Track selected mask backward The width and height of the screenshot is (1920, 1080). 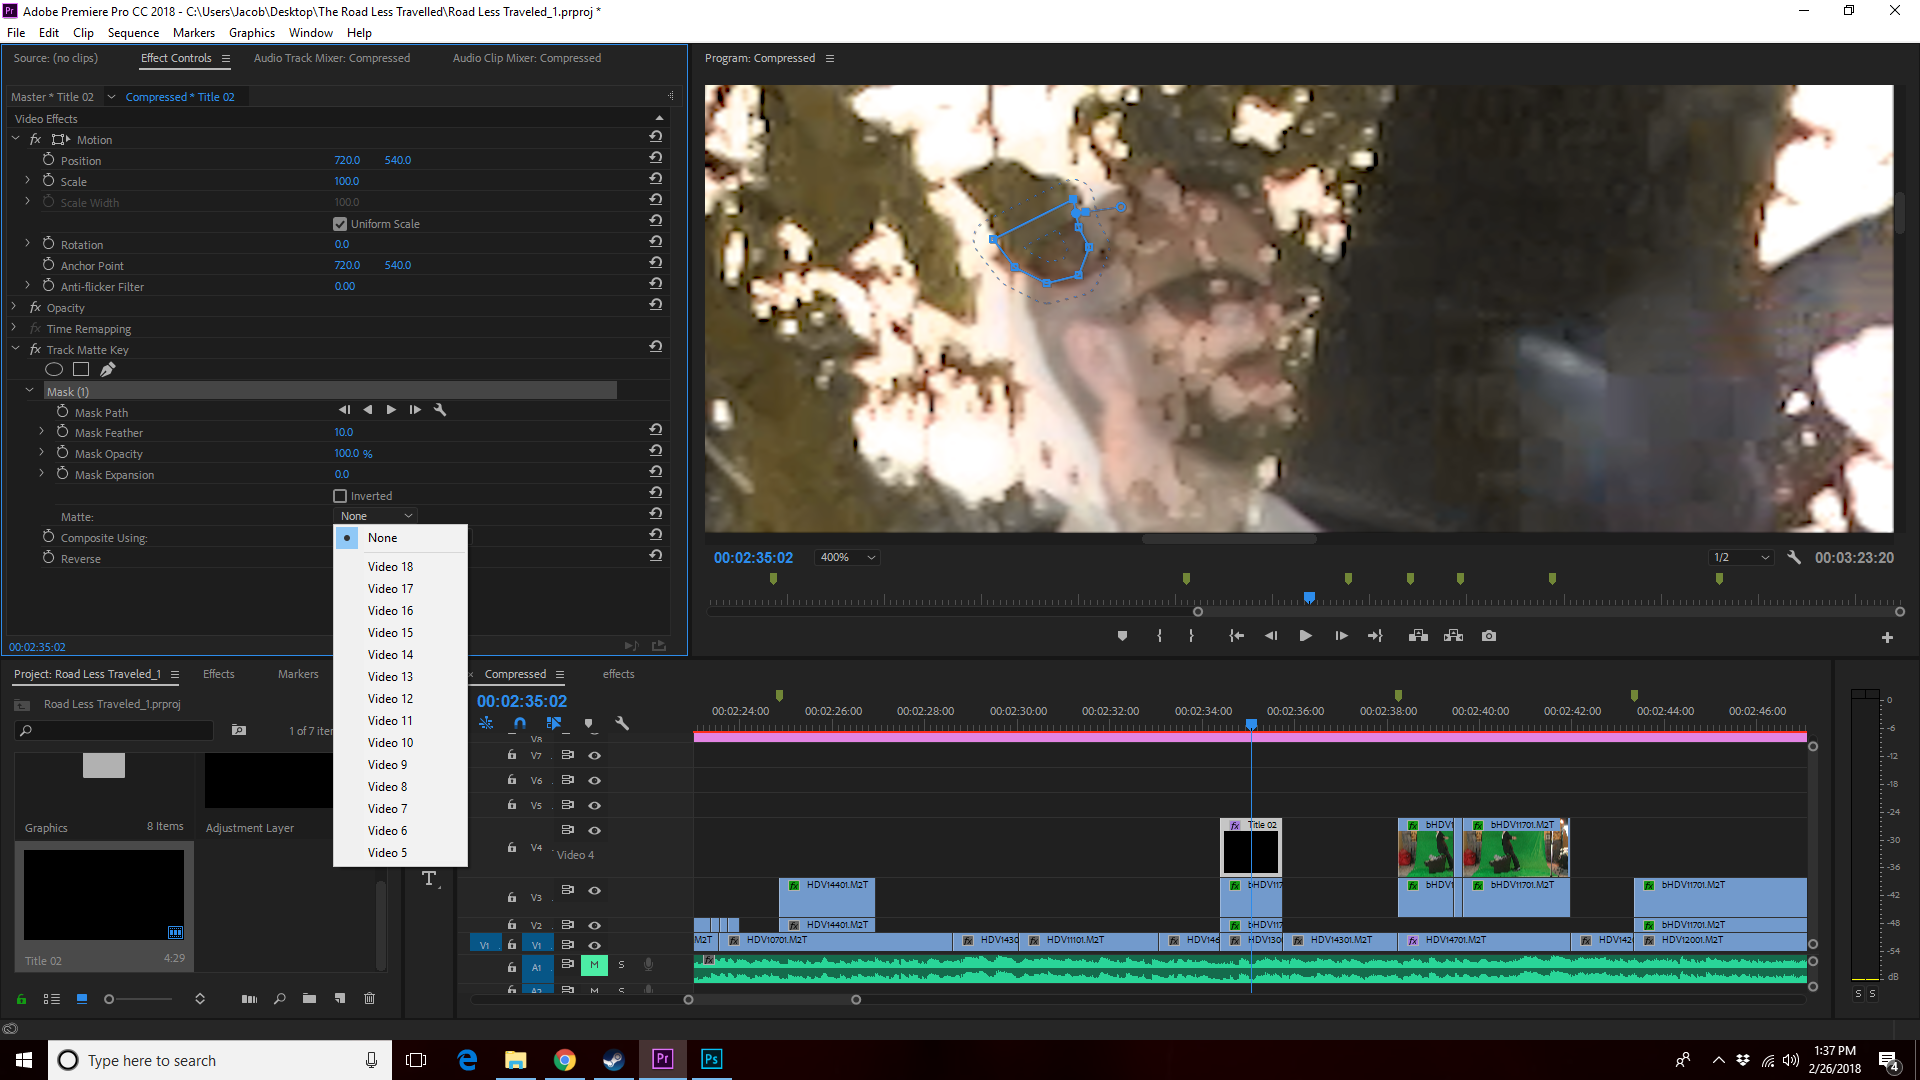(368, 410)
